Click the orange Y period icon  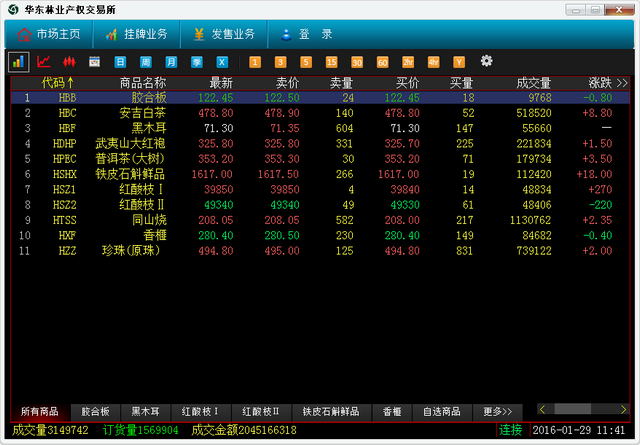(459, 62)
